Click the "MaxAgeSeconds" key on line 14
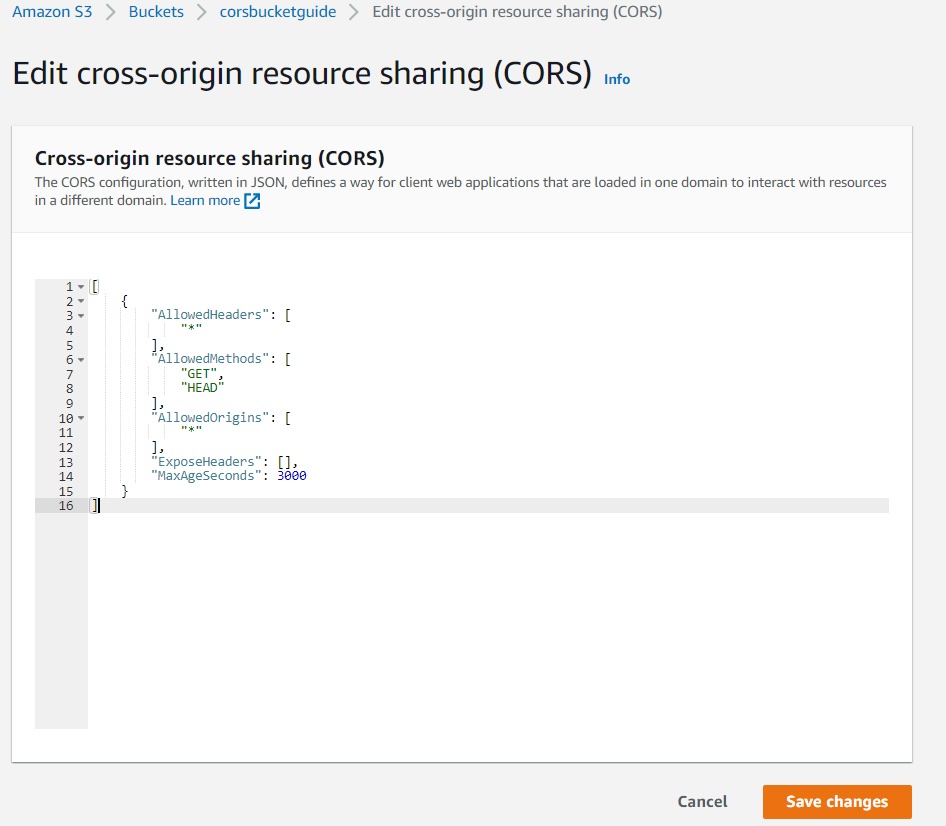The width and height of the screenshot is (946, 826). coord(206,476)
